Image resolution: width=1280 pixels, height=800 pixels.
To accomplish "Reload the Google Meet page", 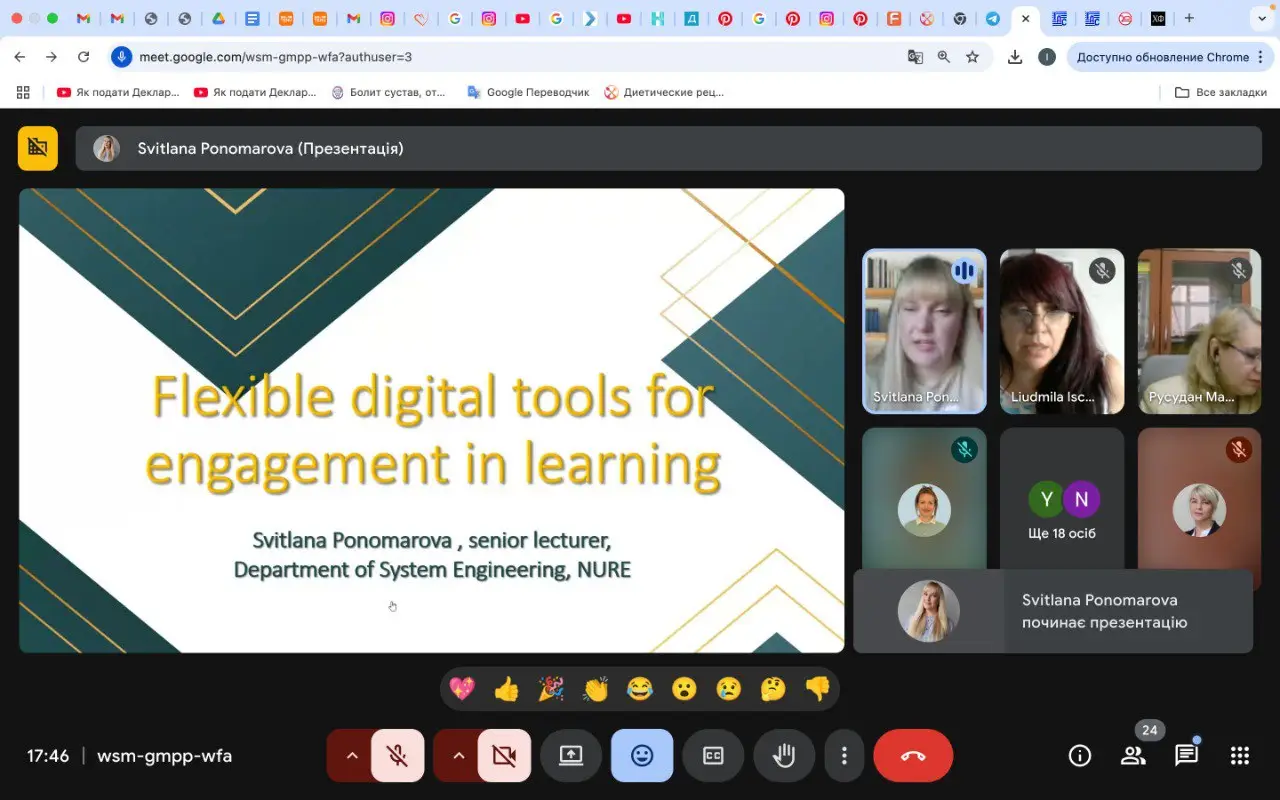I will point(84,57).
